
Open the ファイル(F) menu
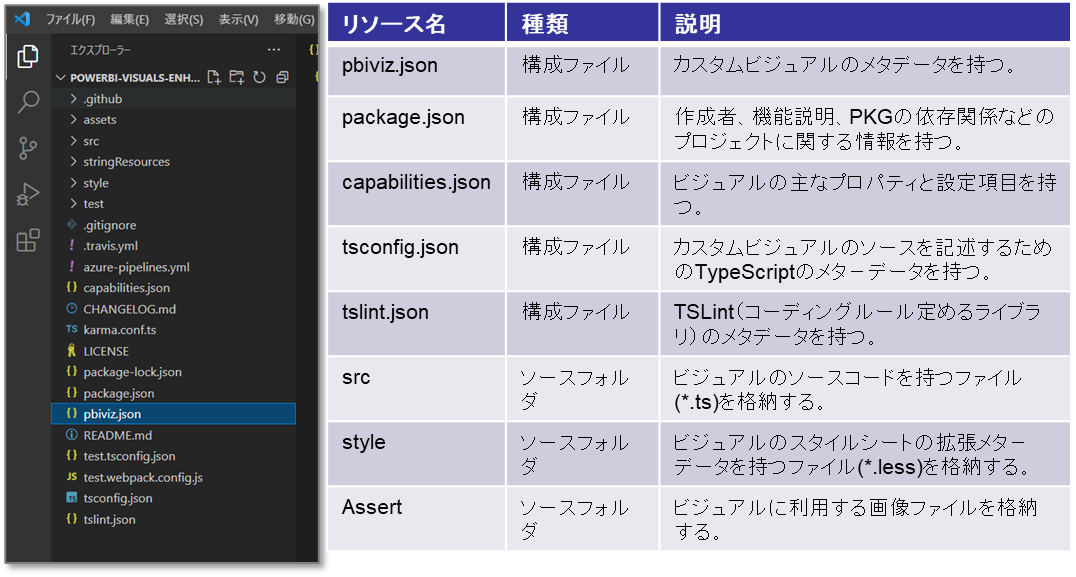coord(70,19)
